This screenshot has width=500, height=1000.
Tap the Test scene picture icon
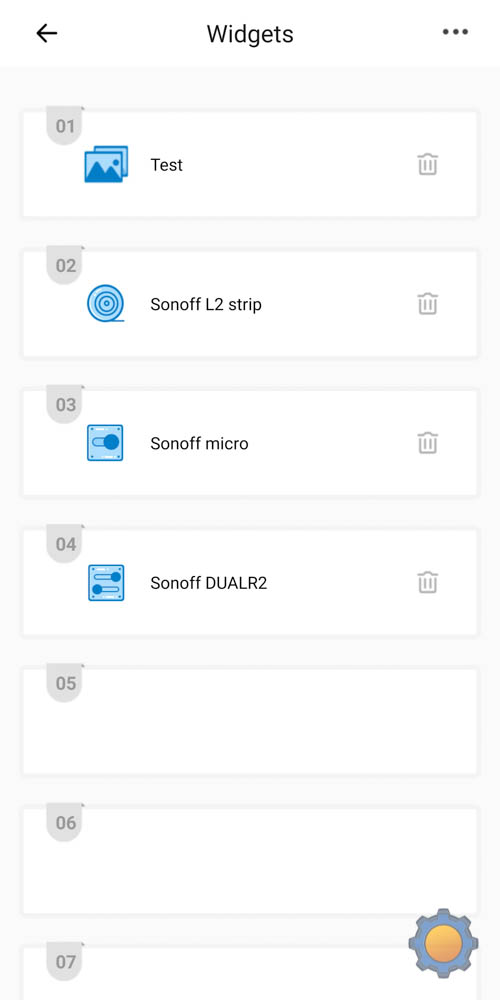106,165
